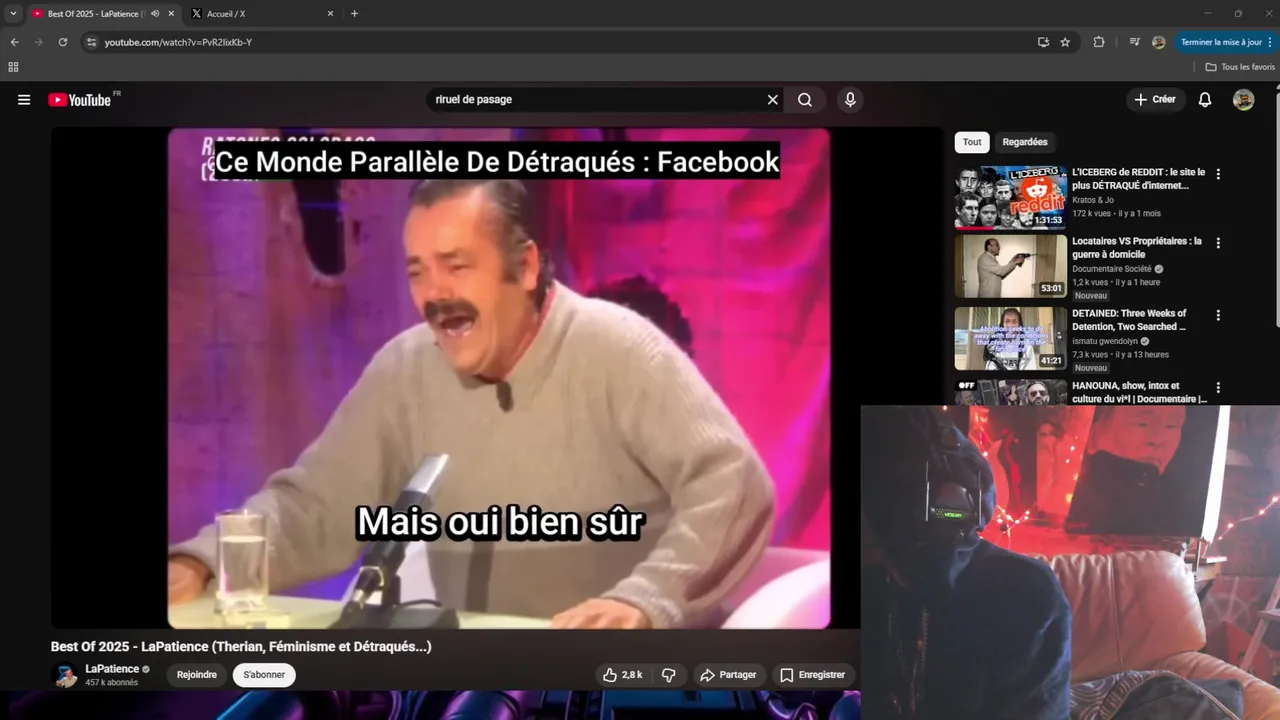Open DETAINED Three Weeks video thumbnail
The image size is (1280, 720).
click(1011, 339)
